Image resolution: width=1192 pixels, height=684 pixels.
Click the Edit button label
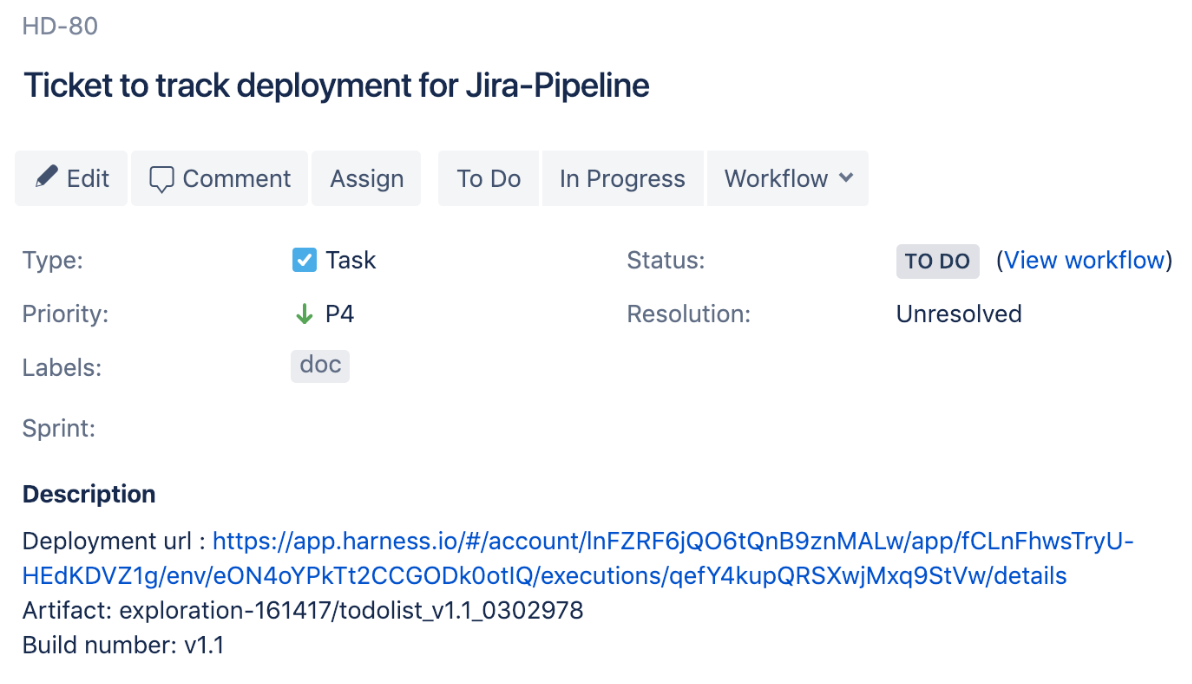[x=87, y=179]
